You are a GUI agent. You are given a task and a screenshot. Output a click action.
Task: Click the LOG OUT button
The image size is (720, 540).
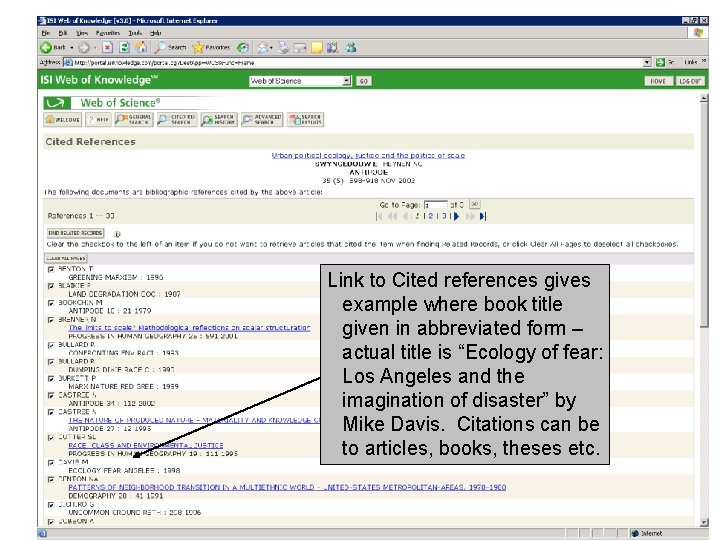690,81
